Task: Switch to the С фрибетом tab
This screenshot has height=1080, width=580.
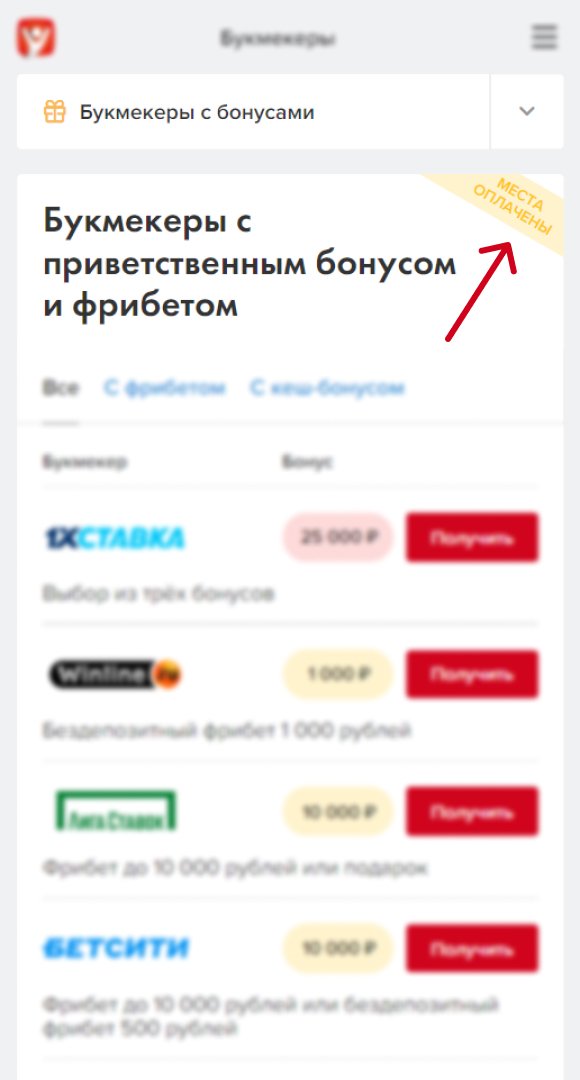Action: click(165, 388)
